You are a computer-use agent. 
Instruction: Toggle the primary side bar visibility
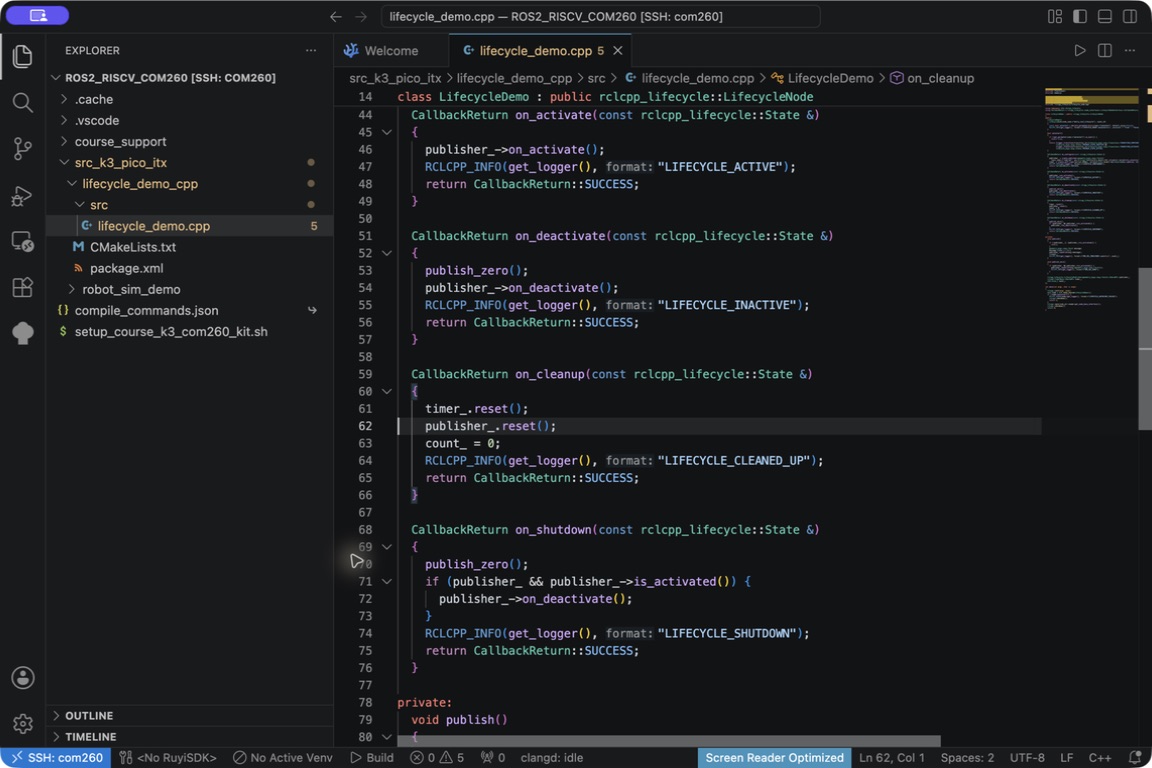[x=1079, y=16]
